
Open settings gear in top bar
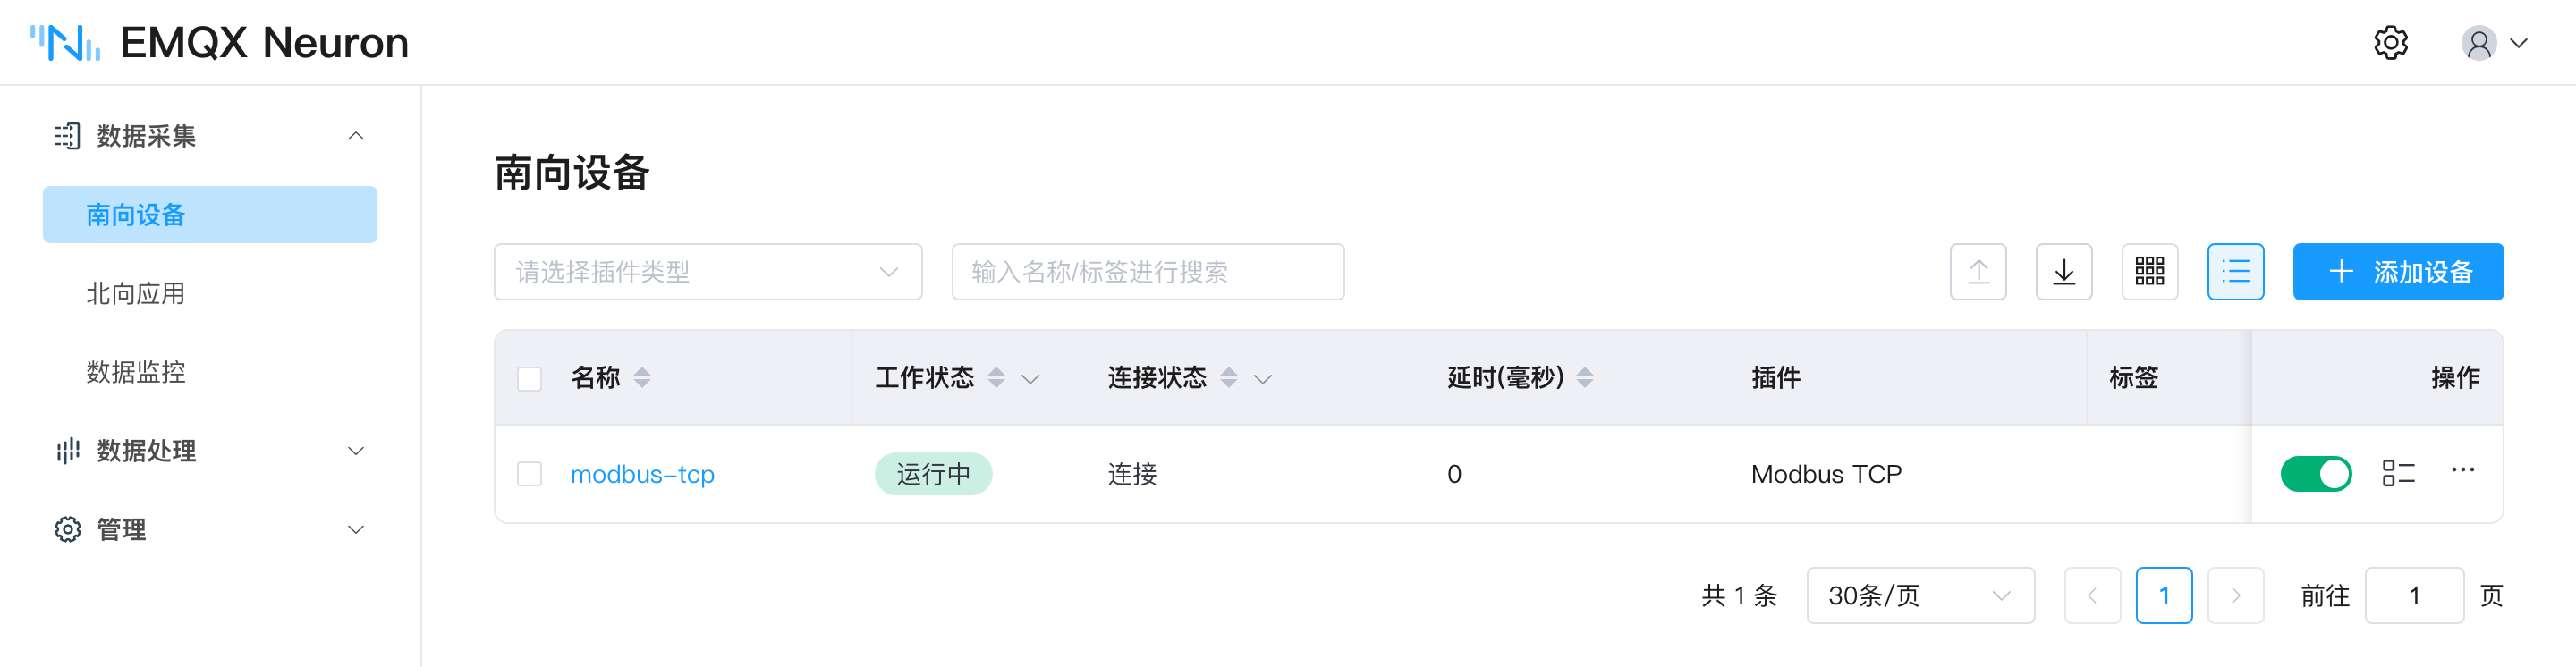pos(2390,43)
